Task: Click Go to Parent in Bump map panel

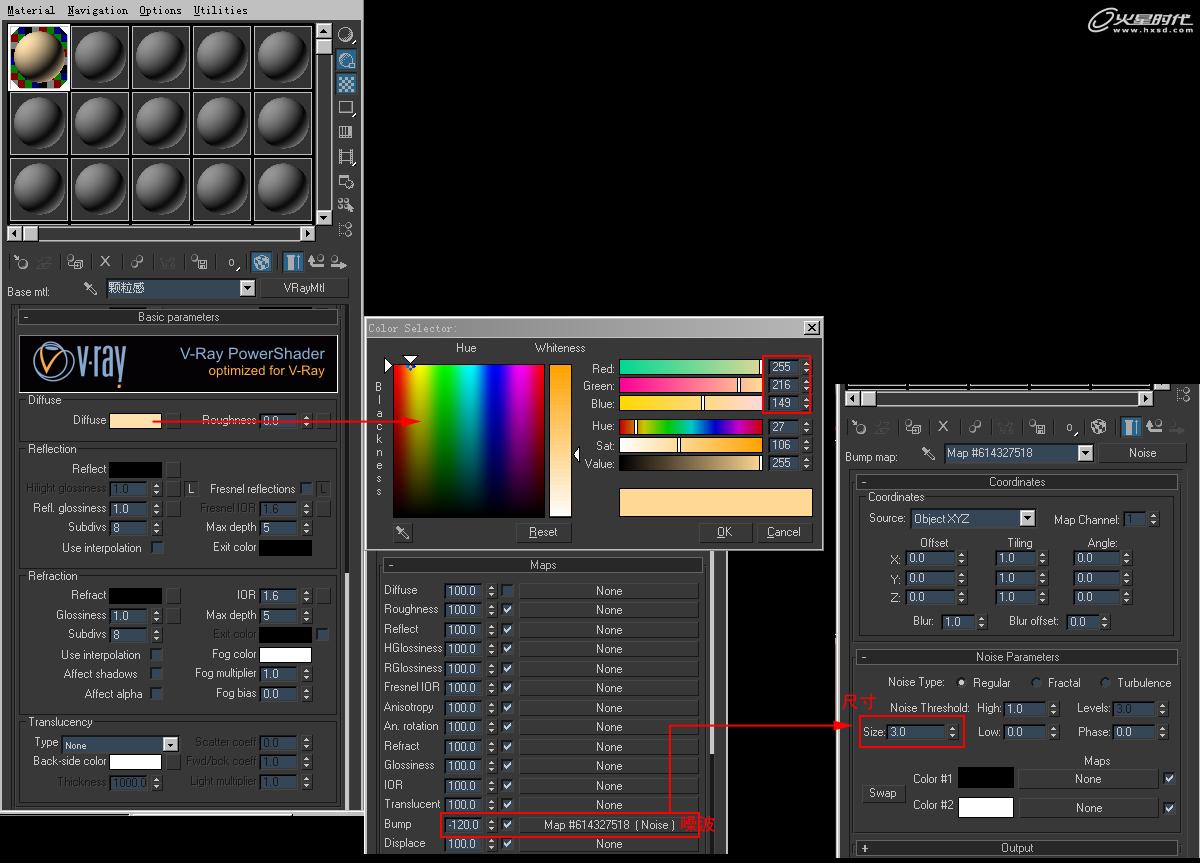Action: click(1154, 427)
